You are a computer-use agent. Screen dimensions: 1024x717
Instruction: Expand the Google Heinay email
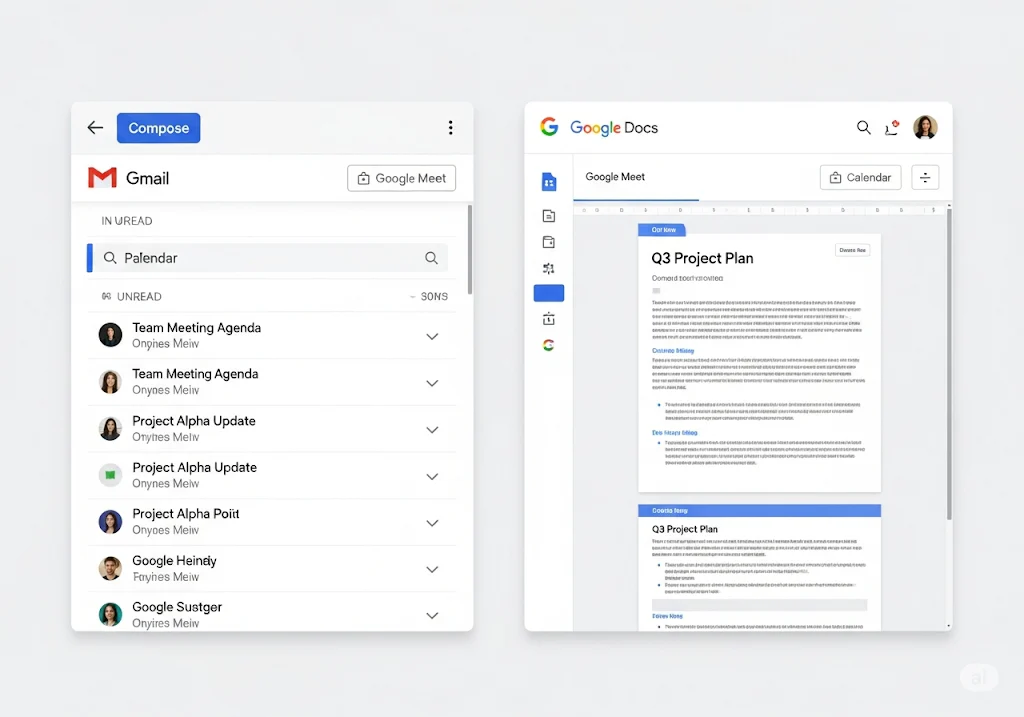[432, 569]
